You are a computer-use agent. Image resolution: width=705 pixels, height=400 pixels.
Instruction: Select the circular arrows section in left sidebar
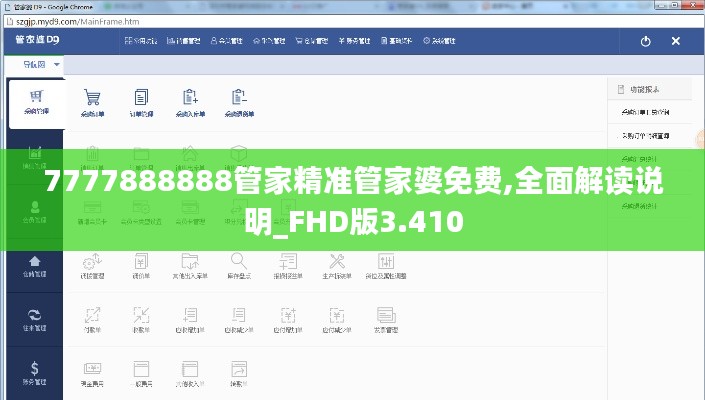[x=35, y=318]
